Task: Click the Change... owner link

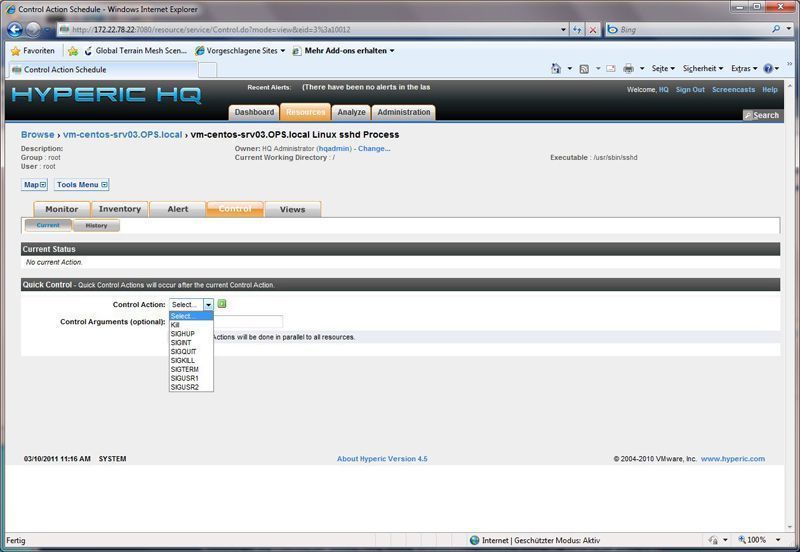Action: click(x=374, y=148)
